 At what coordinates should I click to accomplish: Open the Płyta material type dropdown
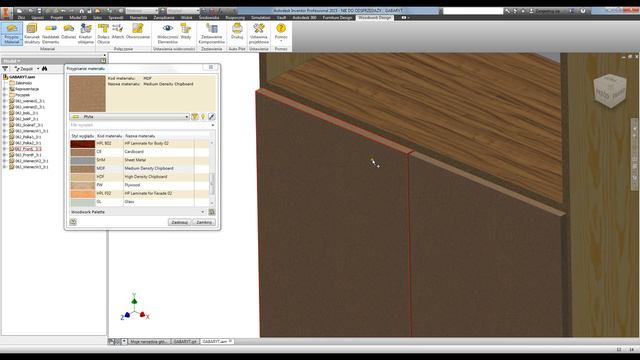click(x=130, y=117)
